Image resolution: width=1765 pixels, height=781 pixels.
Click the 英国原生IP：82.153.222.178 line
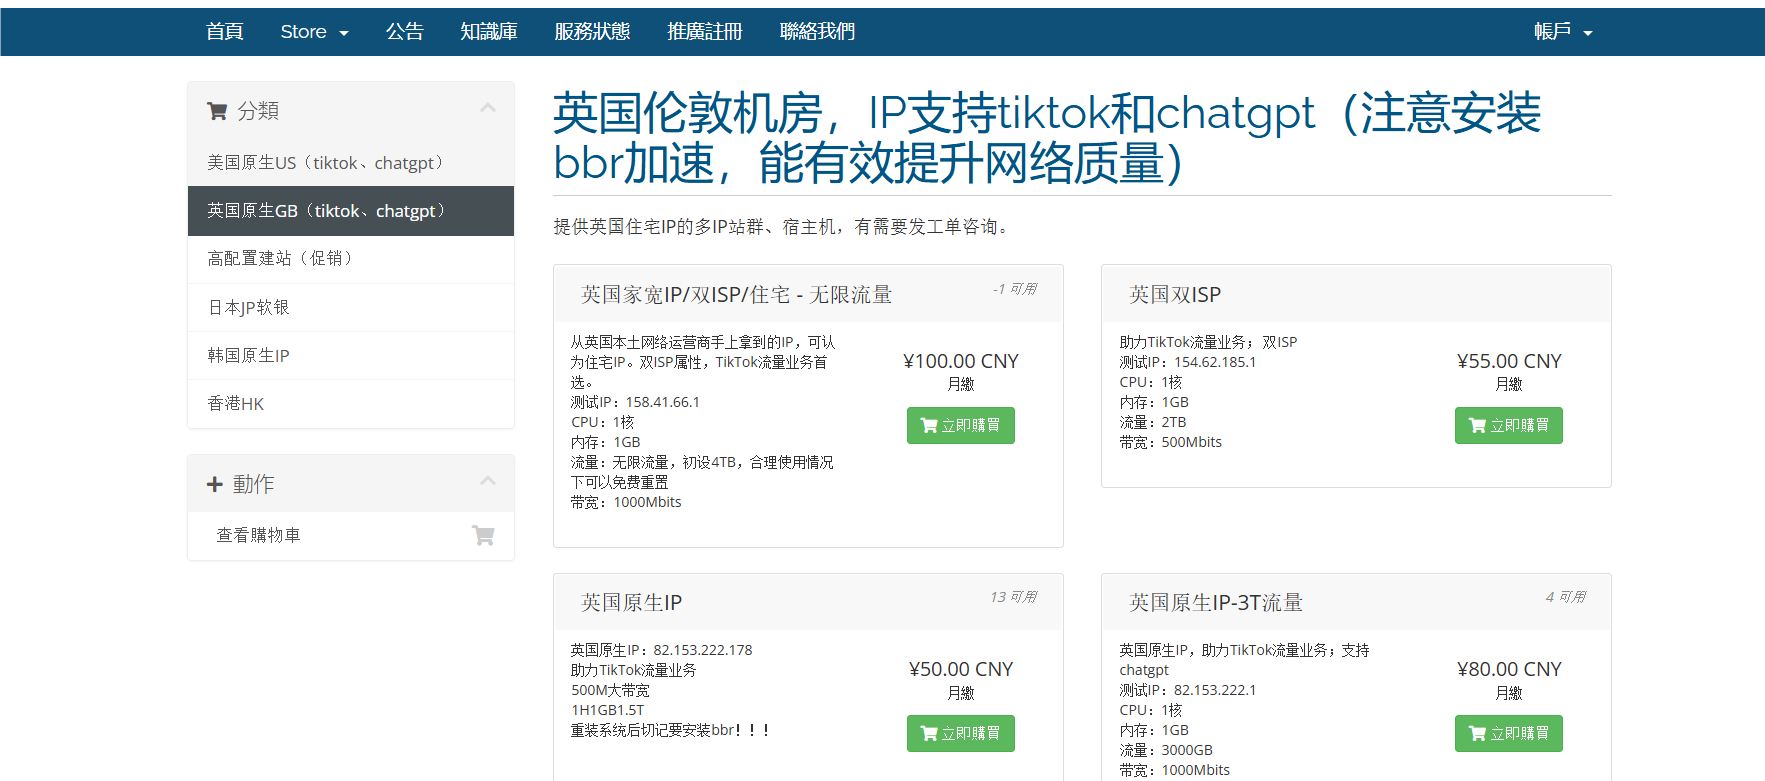point(661,650)
